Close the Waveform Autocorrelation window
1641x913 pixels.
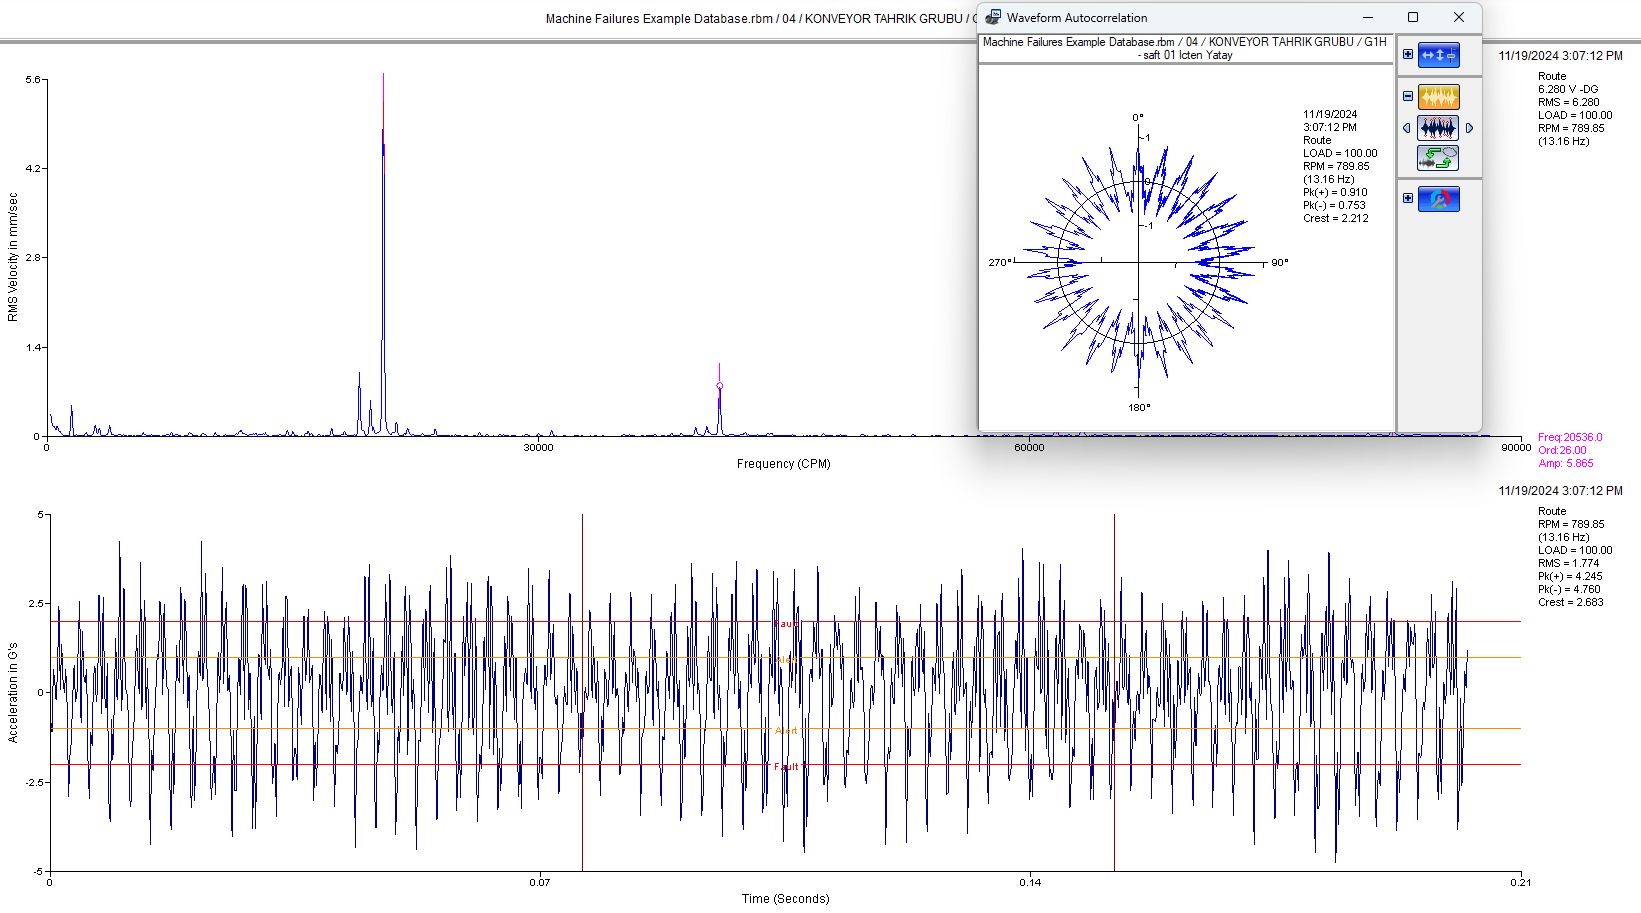point(1459,17)
